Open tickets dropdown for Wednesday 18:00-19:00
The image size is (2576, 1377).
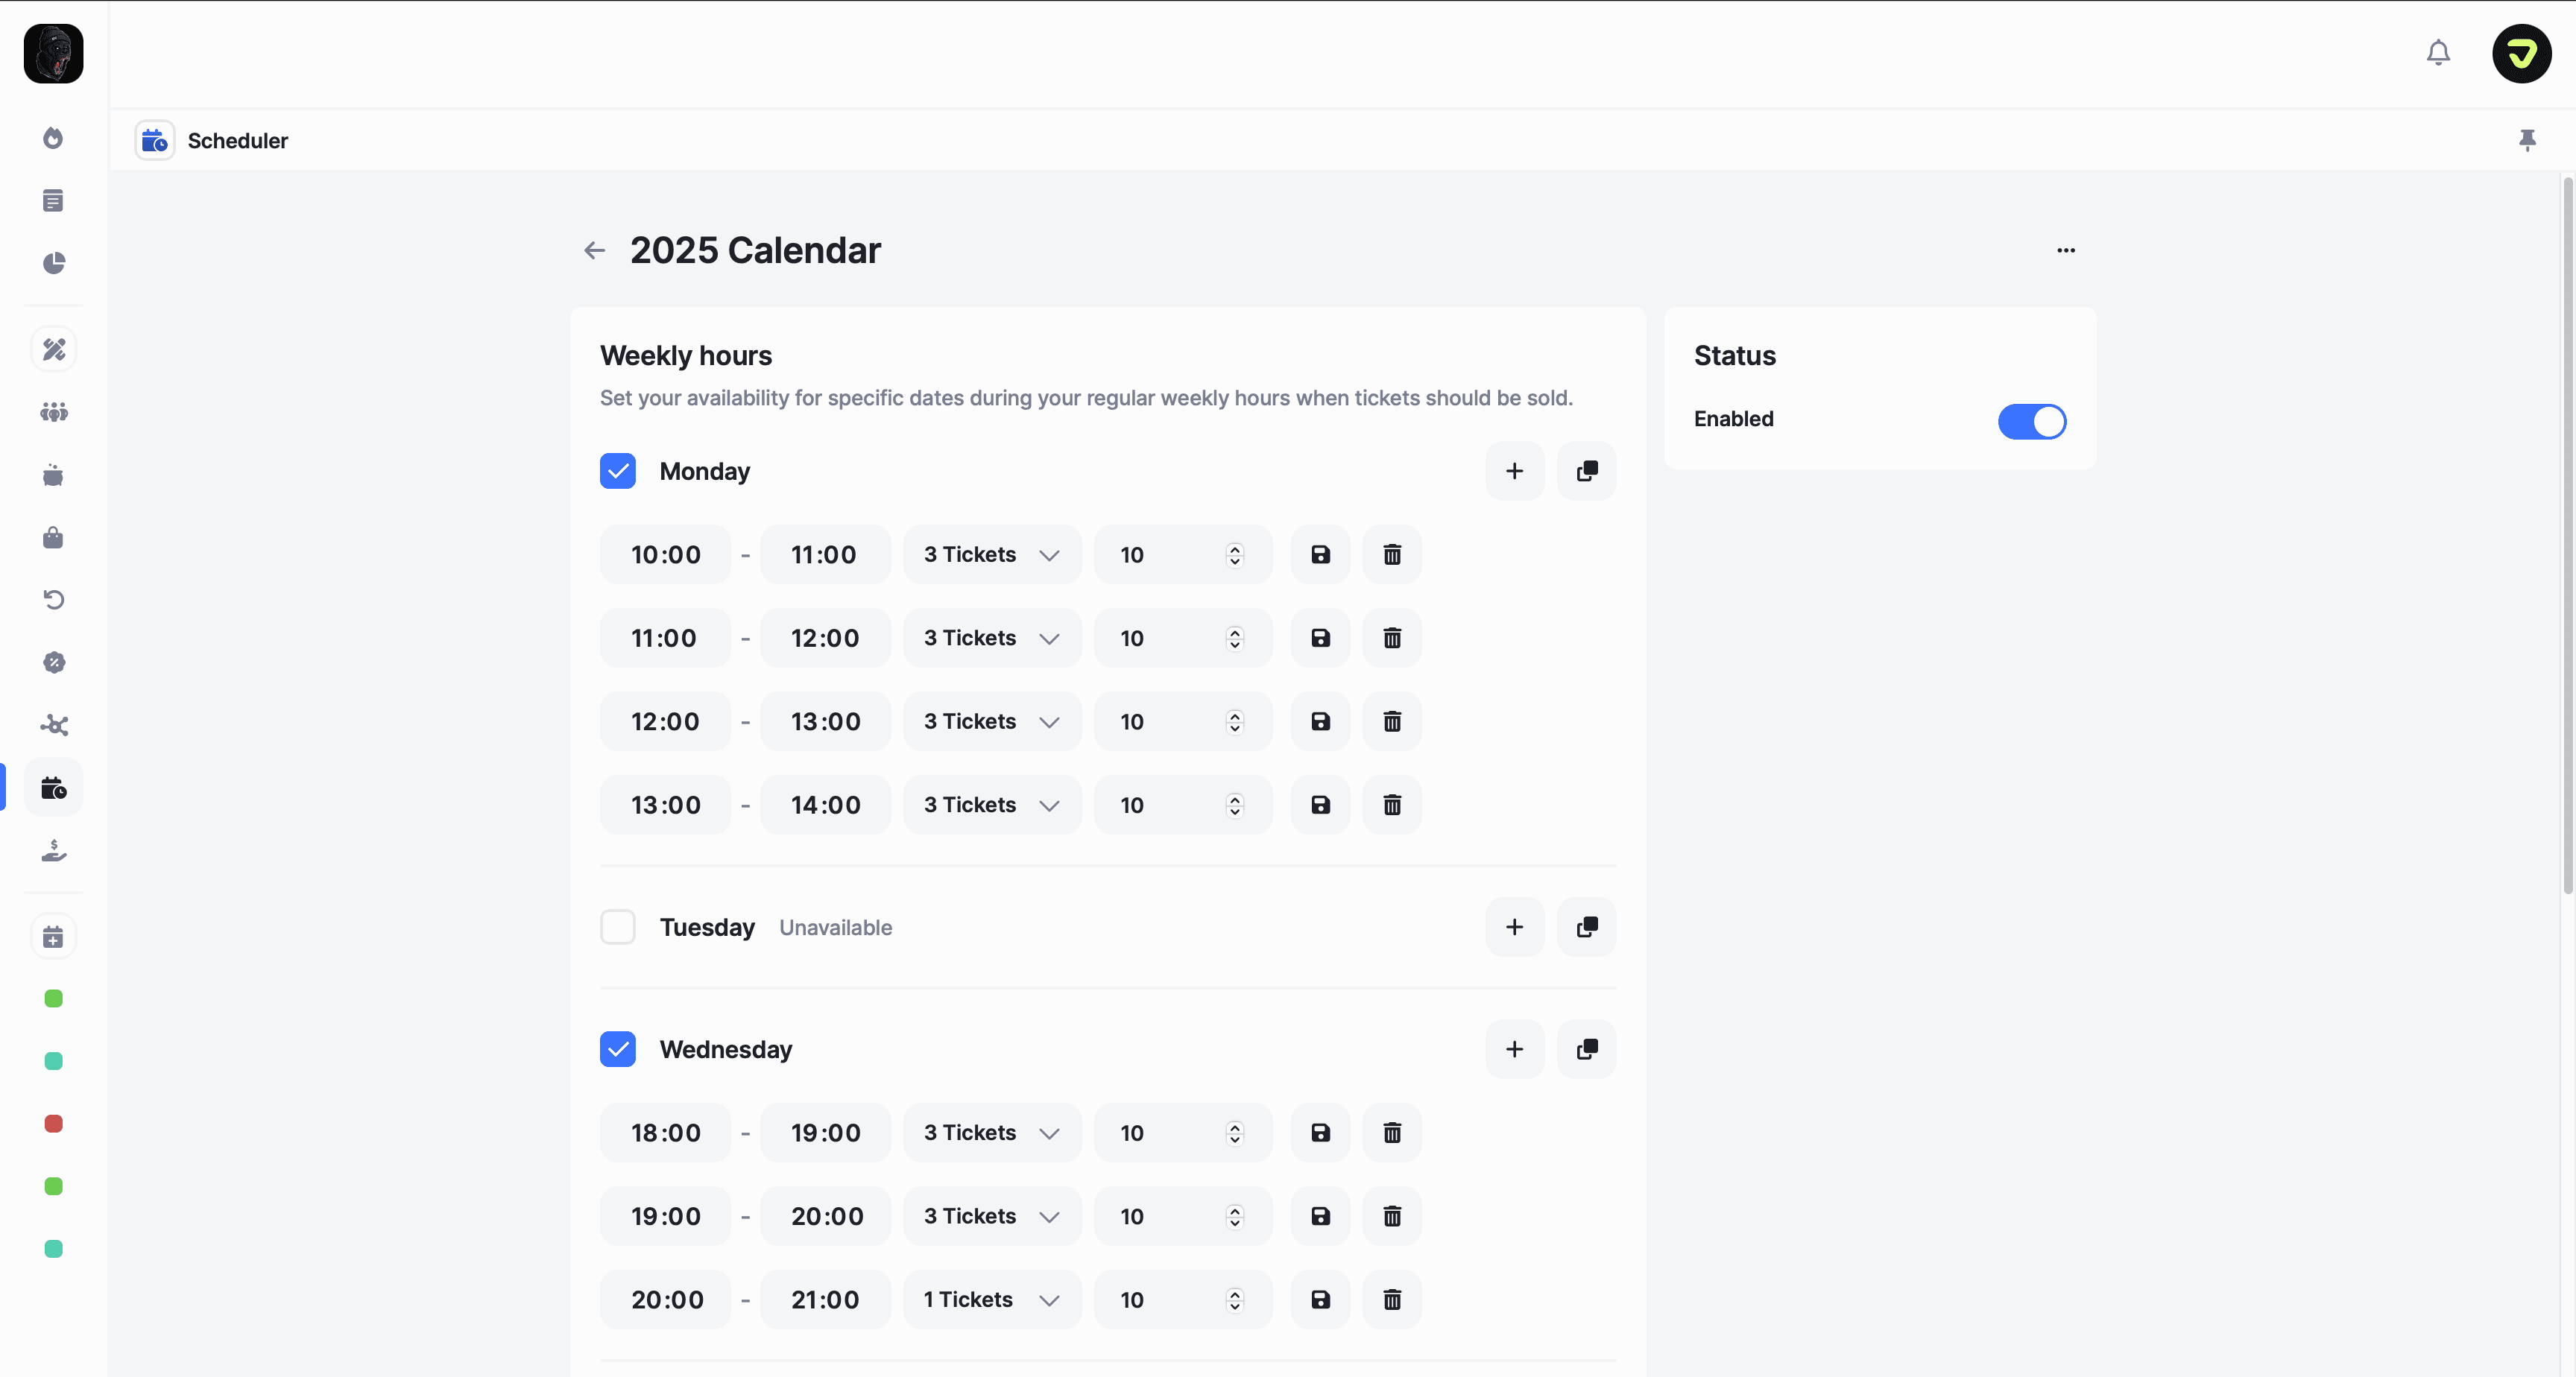tap(991, 1132)
